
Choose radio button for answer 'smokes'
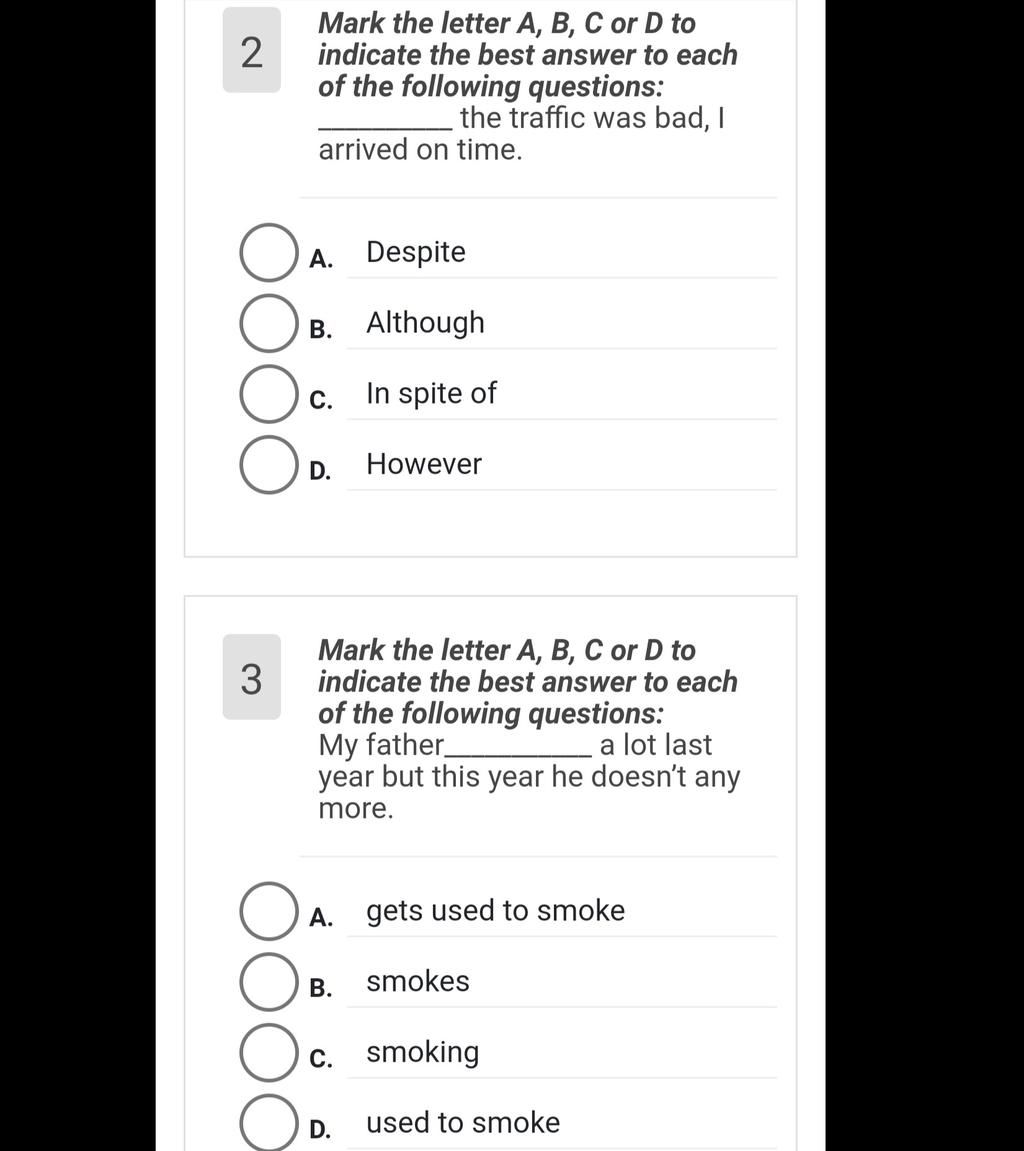pyautogui.click(x=269, y=981)
